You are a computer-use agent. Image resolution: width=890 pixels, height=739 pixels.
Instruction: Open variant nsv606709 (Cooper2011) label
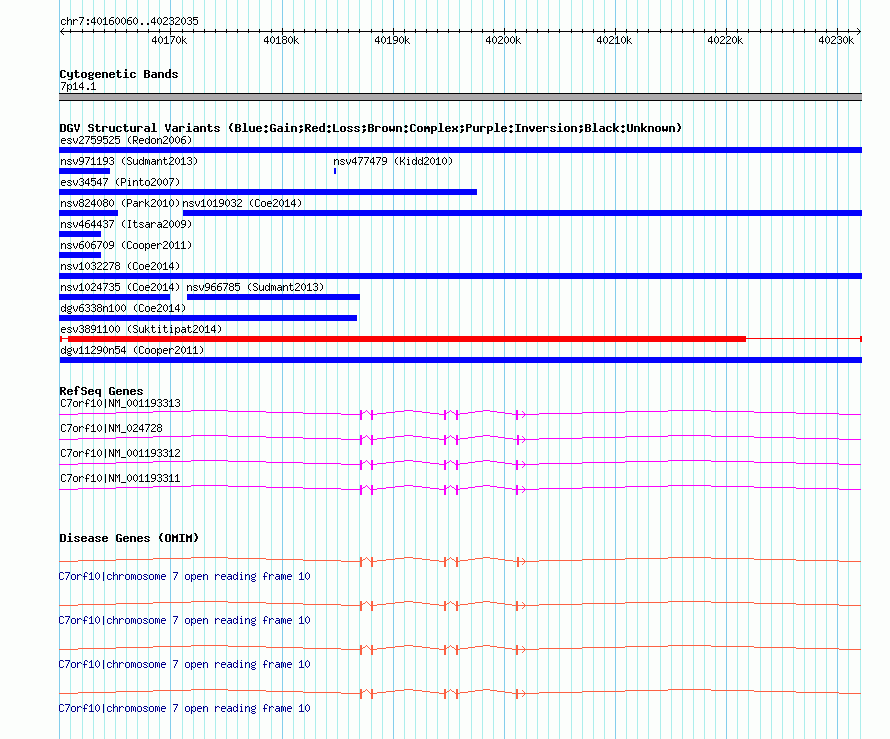click(x=126, y=245)
